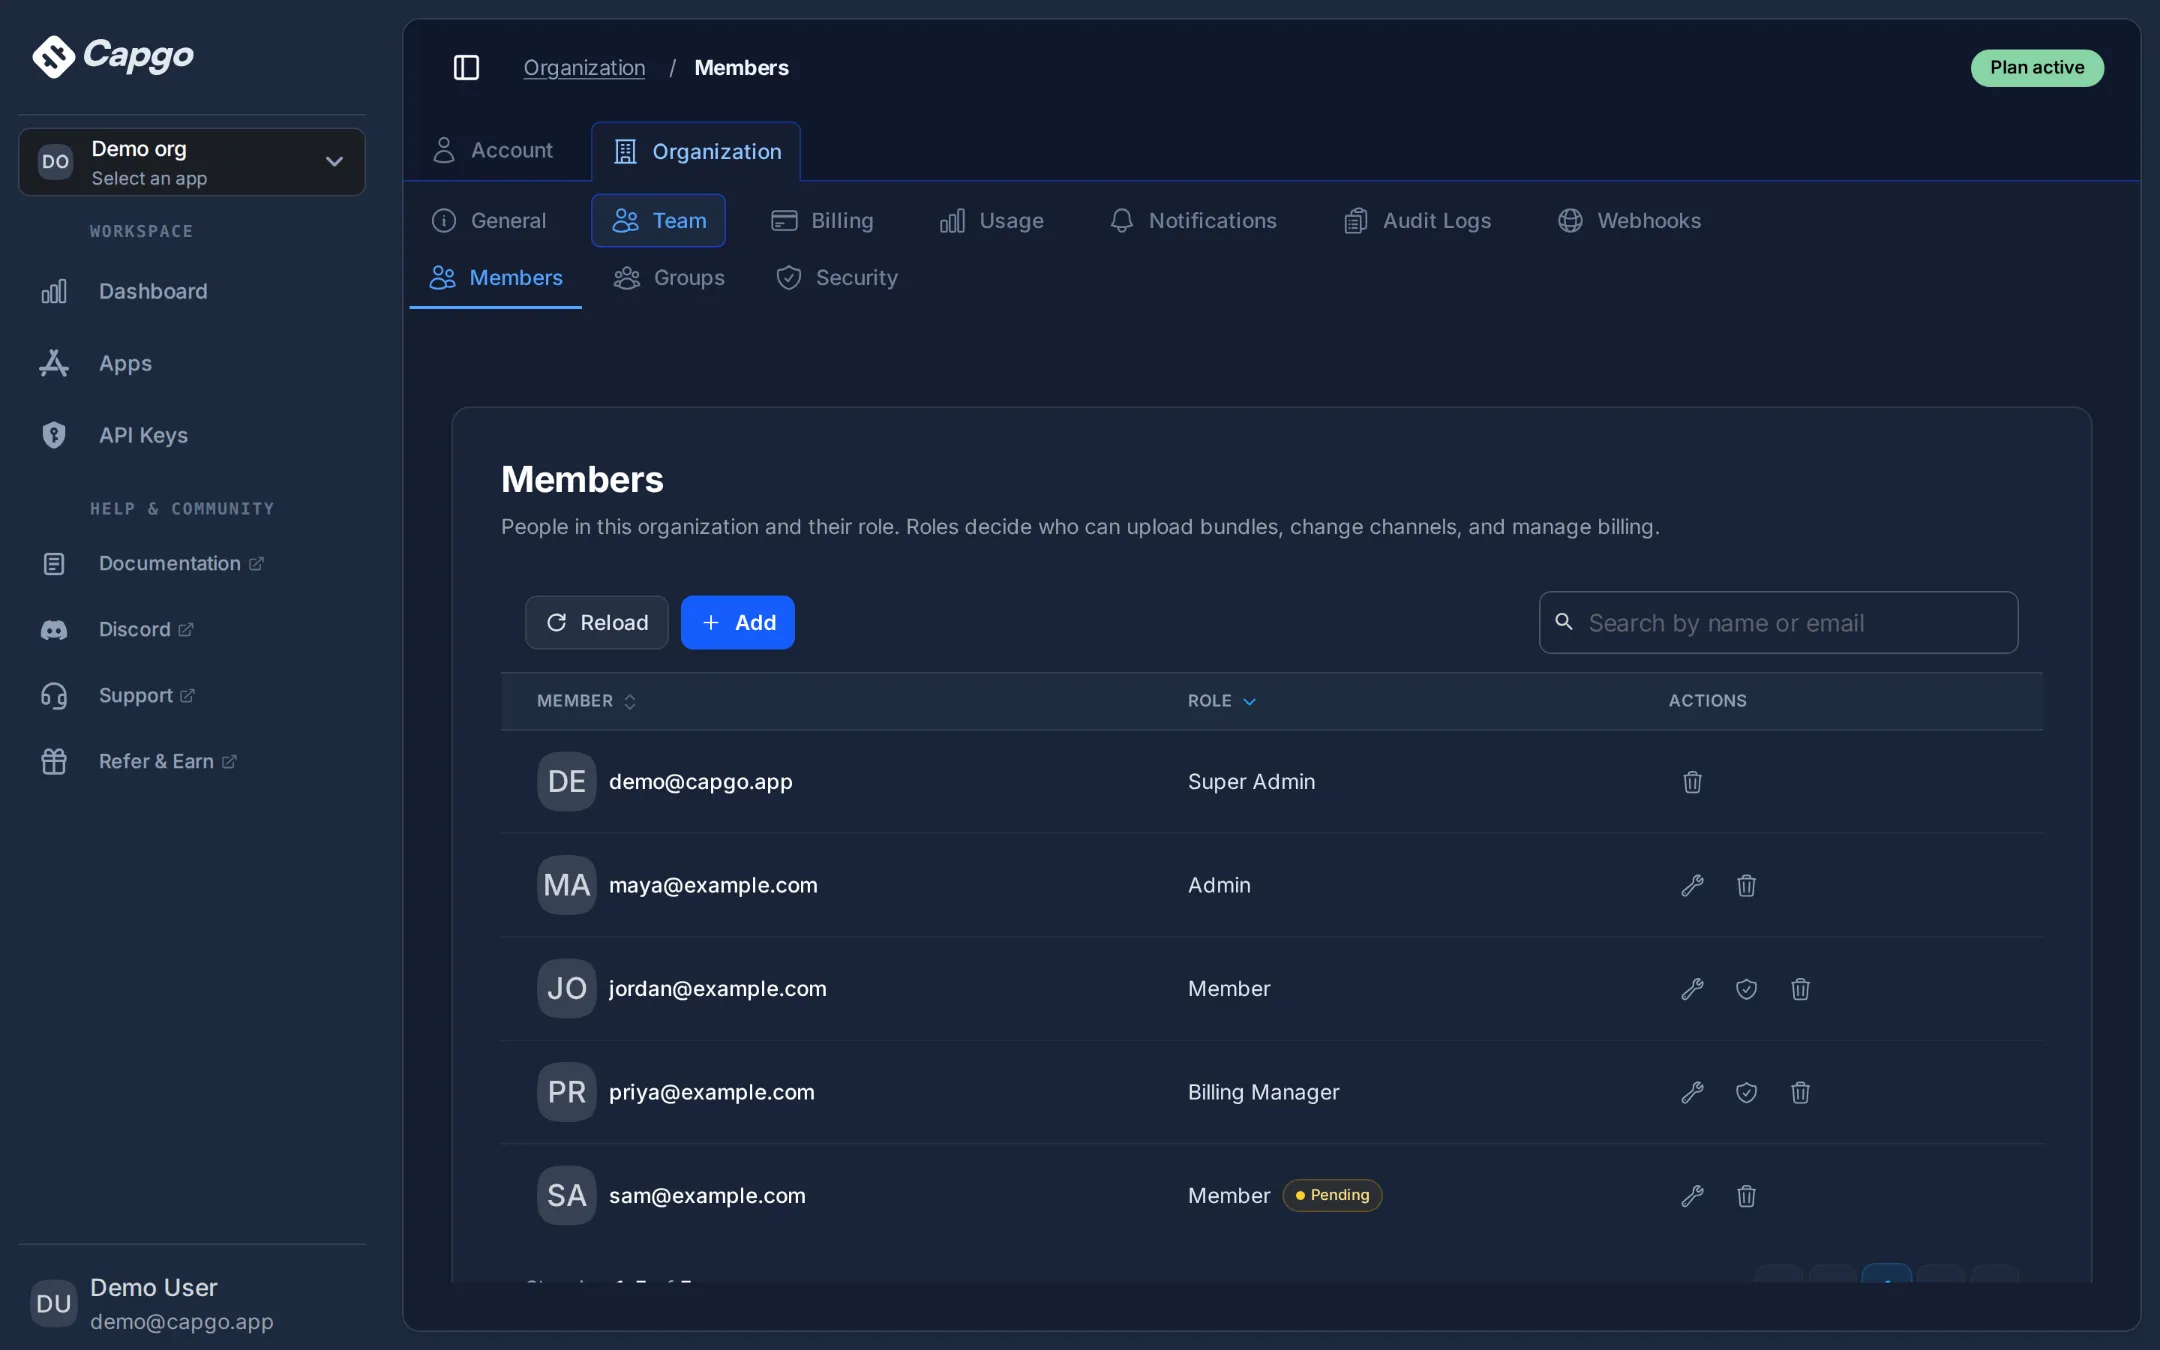Click the Reload button
This screenshot has width=2160, height=1350.
[597, 622]
